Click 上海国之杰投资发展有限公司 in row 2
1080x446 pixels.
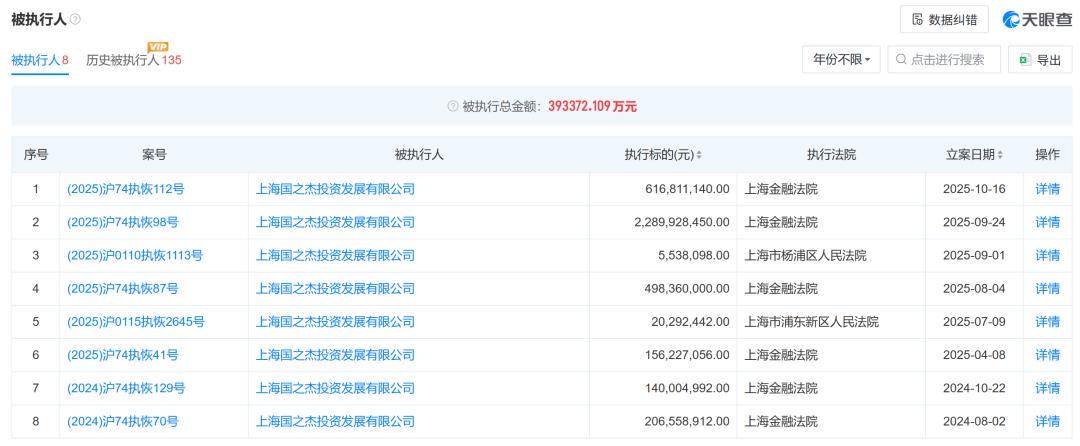pyautogui.click(x=335, y=222)
